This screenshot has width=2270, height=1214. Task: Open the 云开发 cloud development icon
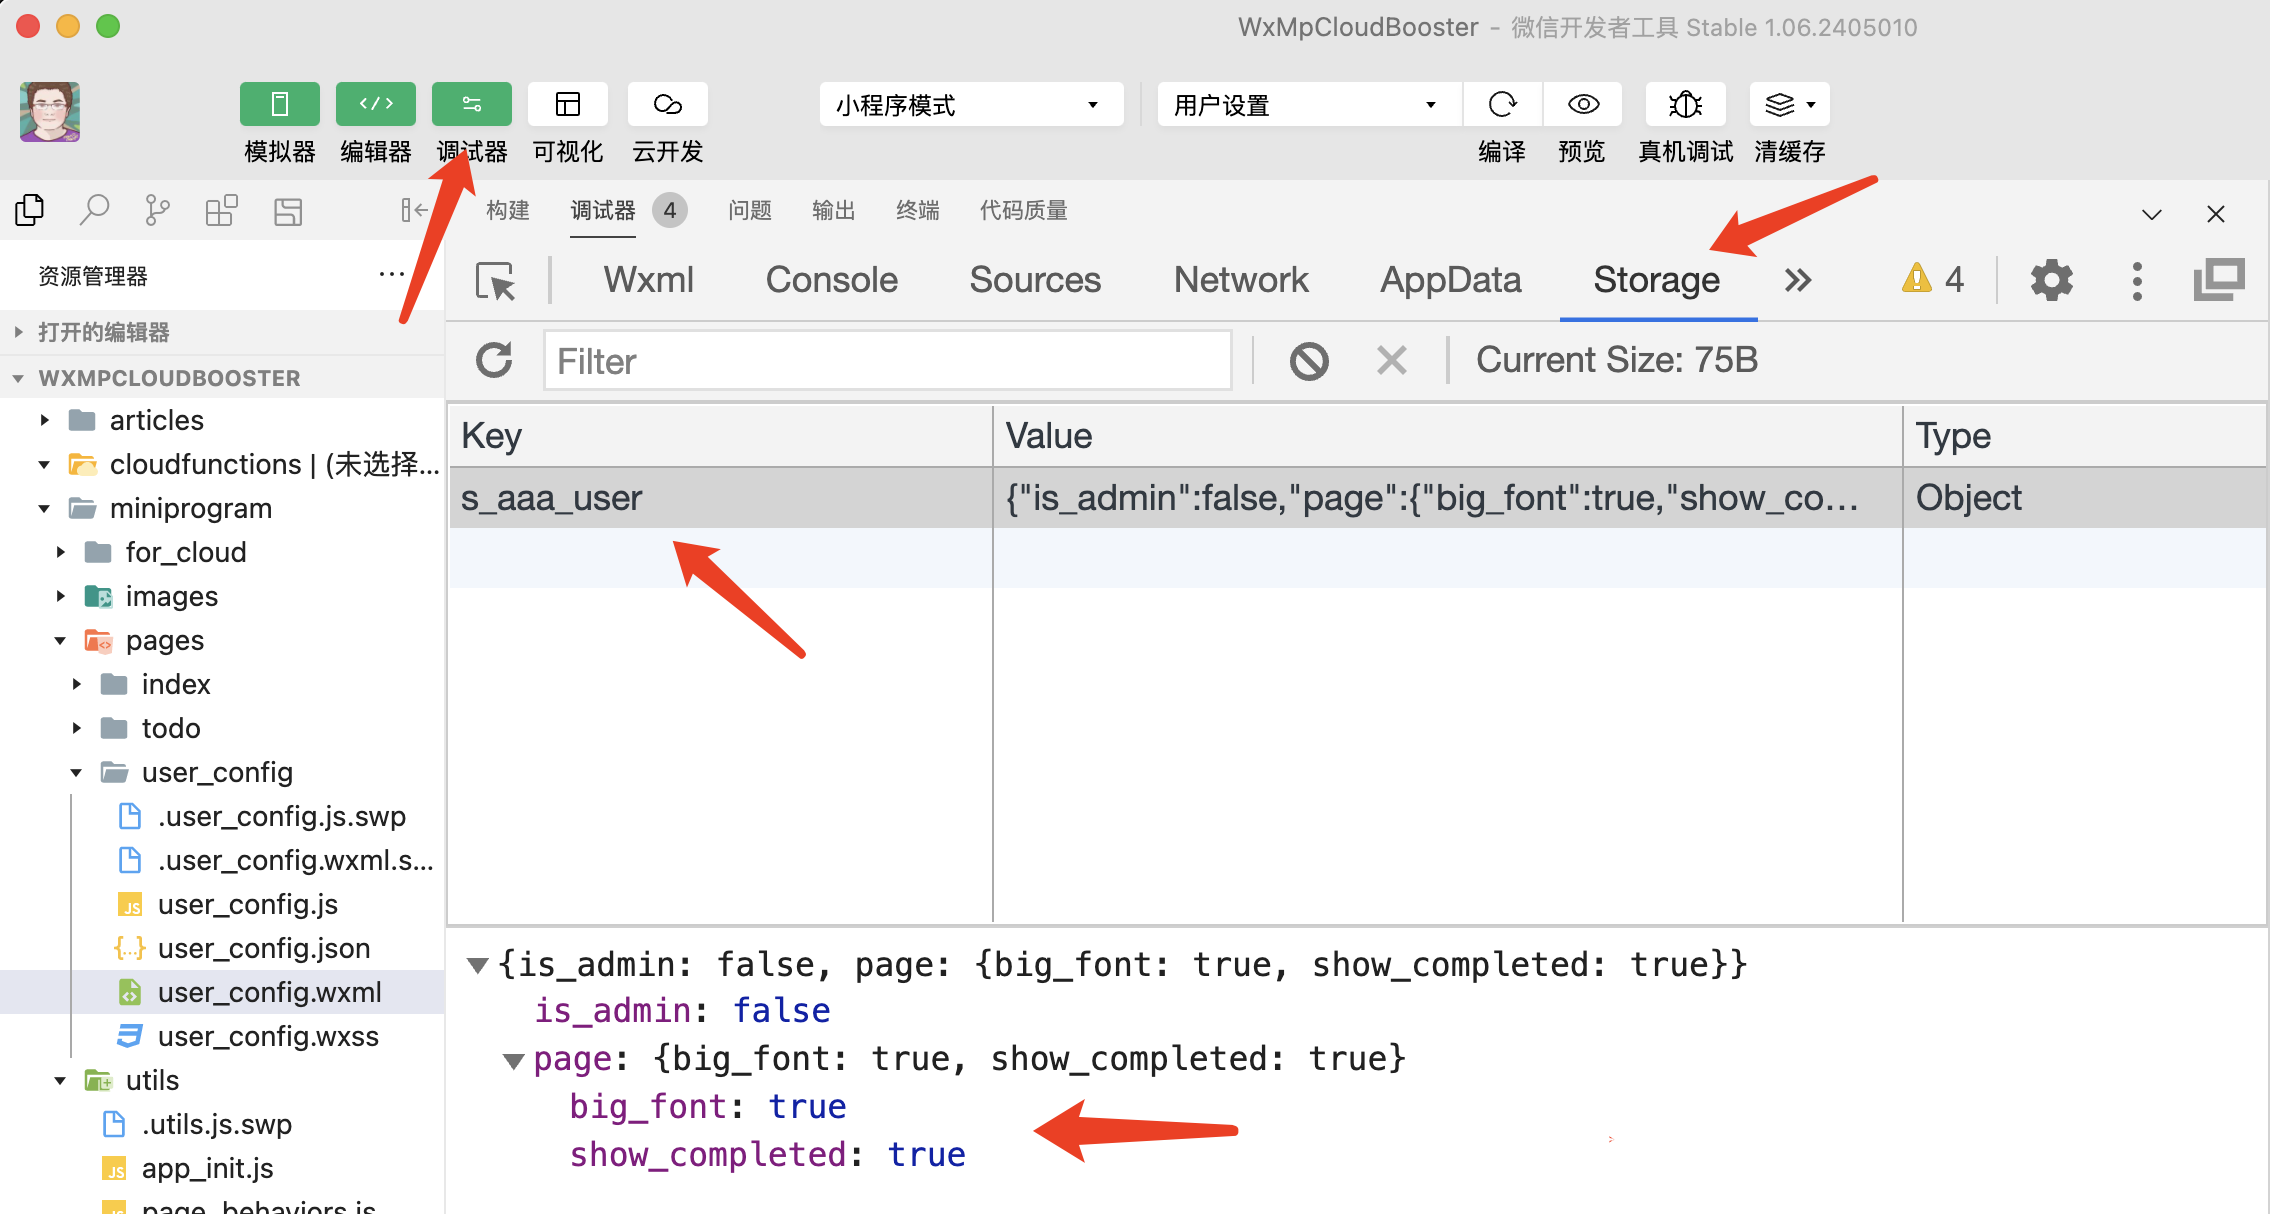coord(667,104)
